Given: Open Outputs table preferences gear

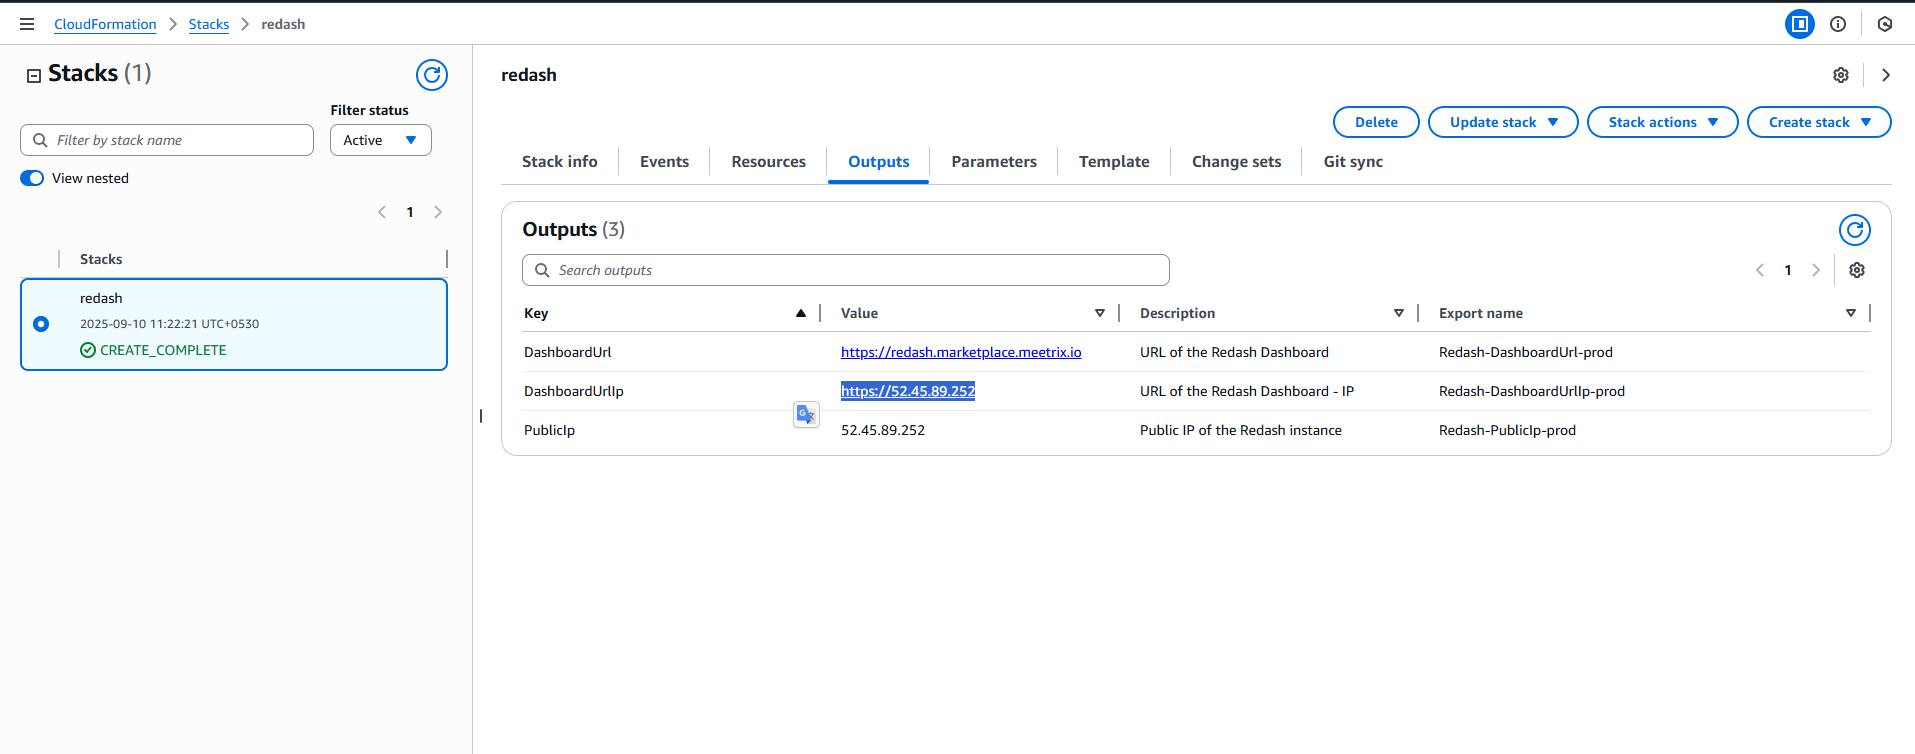Looking at the screenshot, I should (1857, 270).
